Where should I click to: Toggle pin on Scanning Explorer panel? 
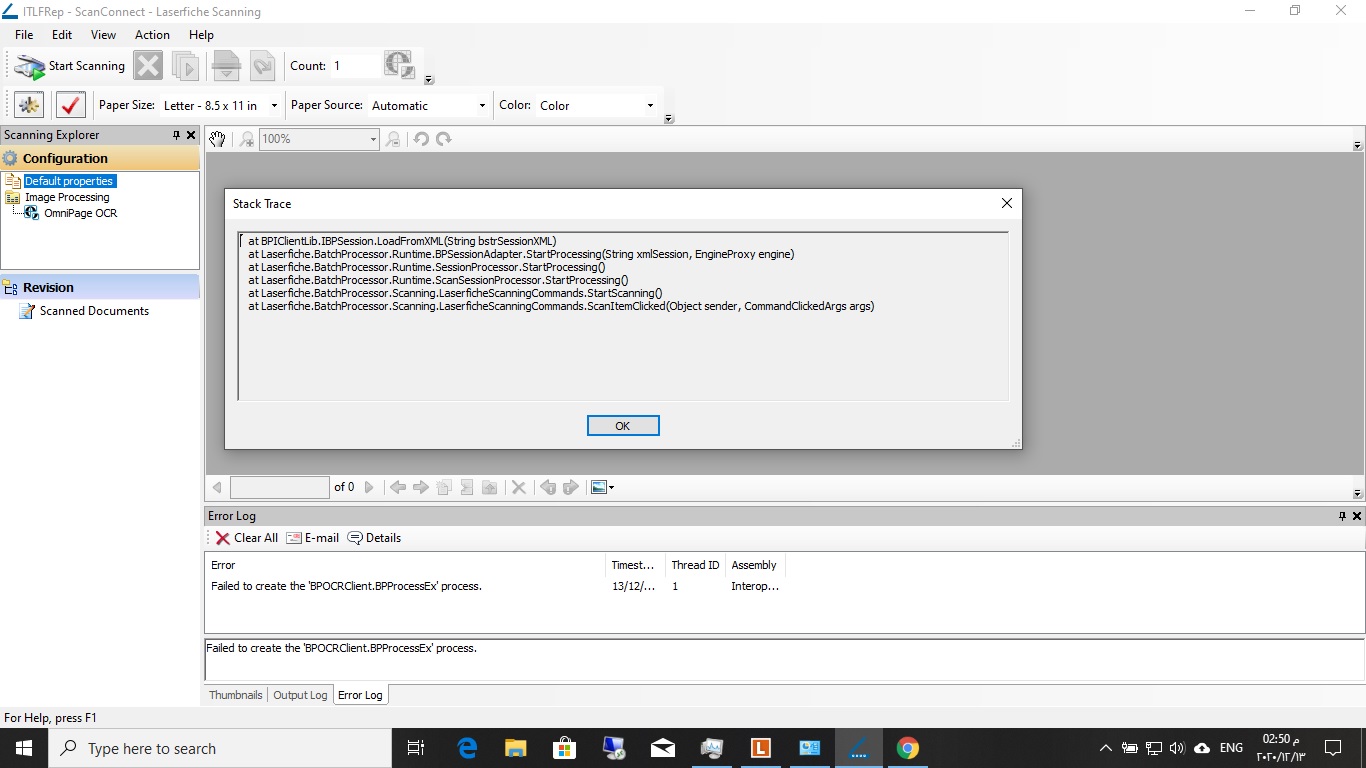coord(177,135)
